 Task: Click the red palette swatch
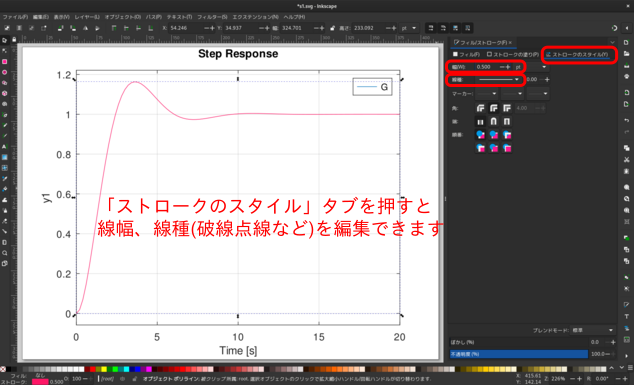[x=93, y=369]
